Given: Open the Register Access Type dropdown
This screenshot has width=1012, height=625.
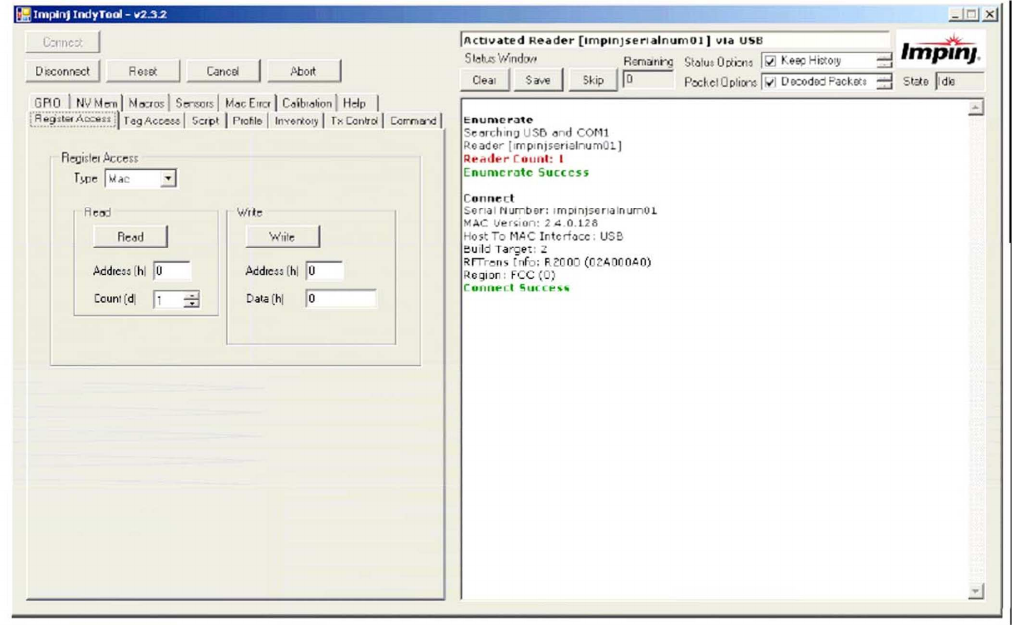Looking at the screenshot, I should [x=168, y=179].
